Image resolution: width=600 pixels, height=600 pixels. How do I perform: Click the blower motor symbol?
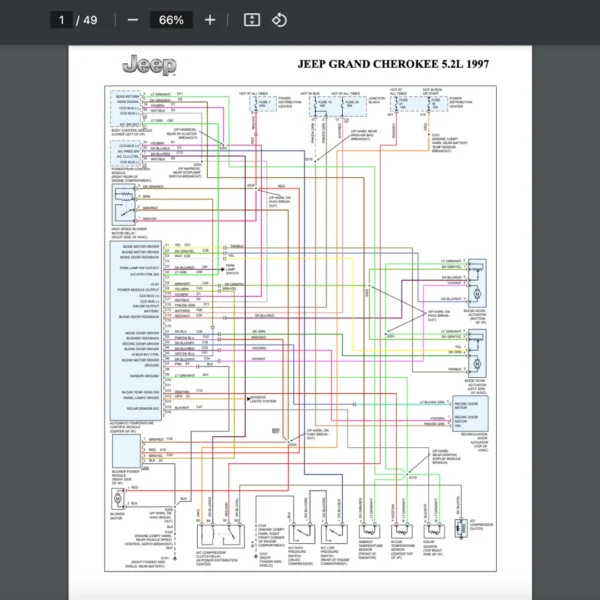pos(118,498)
